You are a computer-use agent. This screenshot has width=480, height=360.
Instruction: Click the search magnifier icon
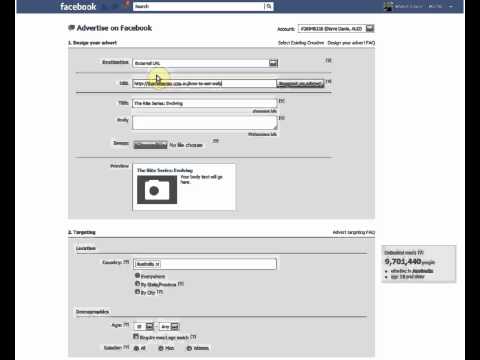click(x=269, y=6)
